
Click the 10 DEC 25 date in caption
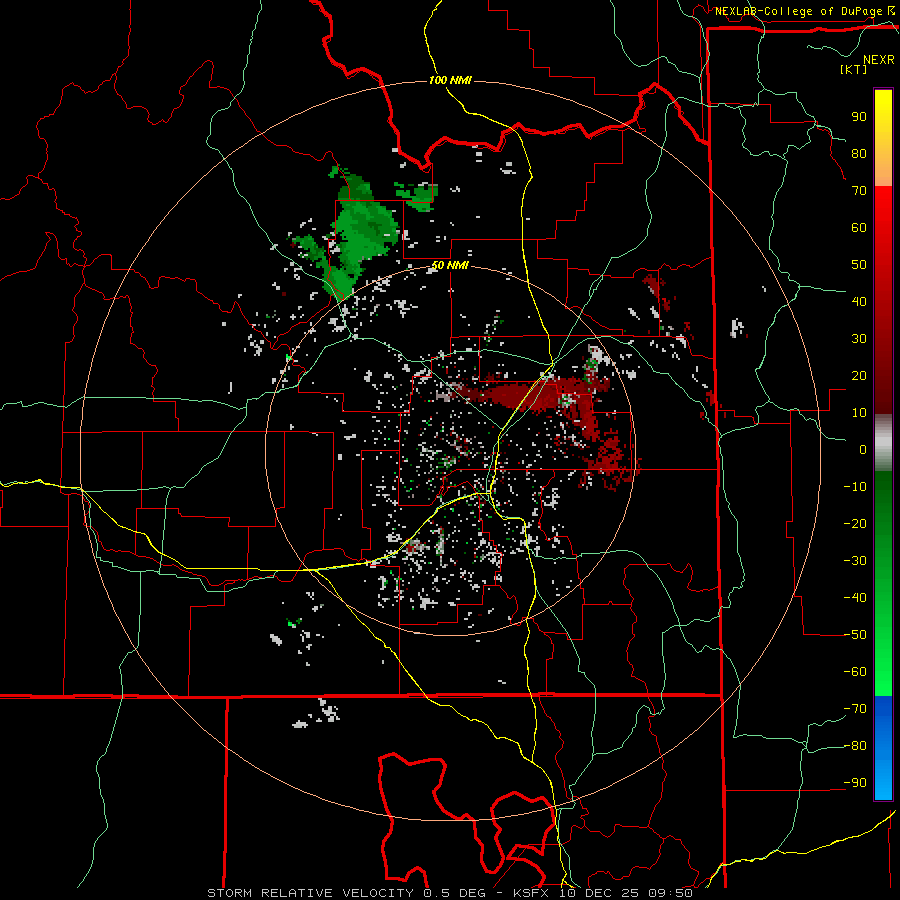(x=600, y=893)
